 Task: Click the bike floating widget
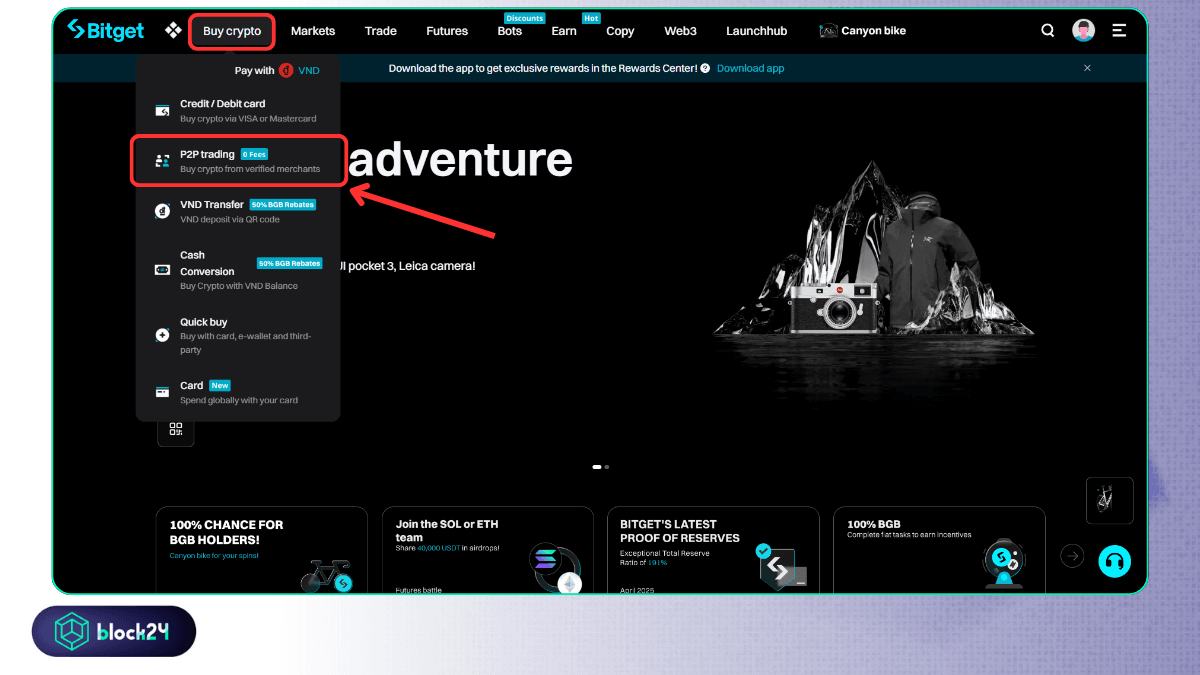point(1110,500)
